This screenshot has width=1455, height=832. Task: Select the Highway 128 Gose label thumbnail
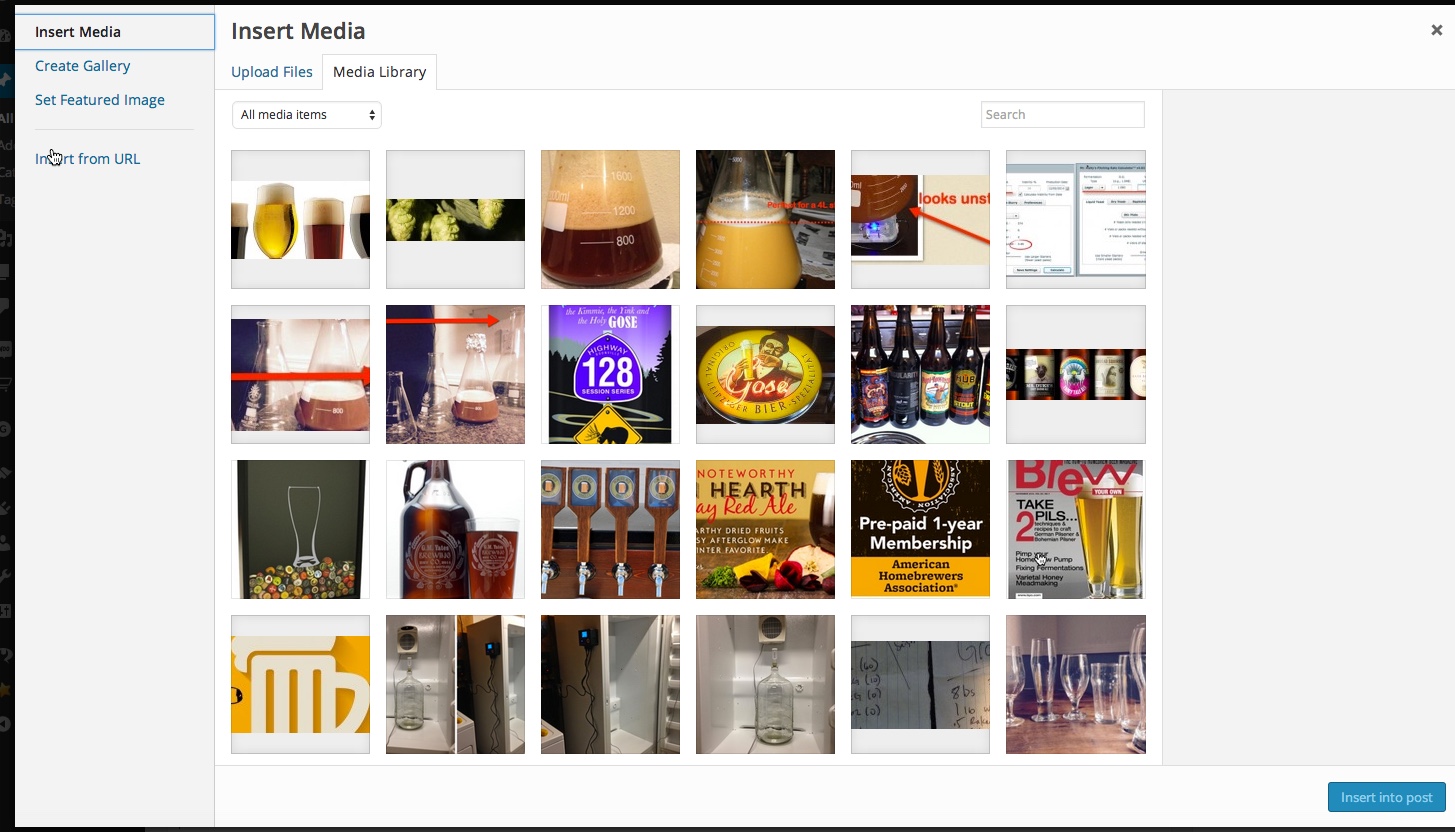tap(610, 374)
